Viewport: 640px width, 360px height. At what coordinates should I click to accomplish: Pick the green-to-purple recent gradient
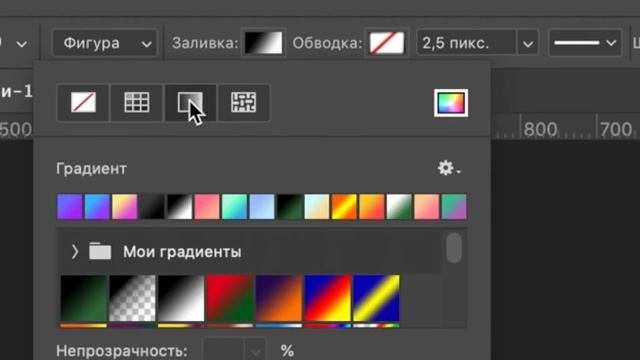(x=454, y=207)
